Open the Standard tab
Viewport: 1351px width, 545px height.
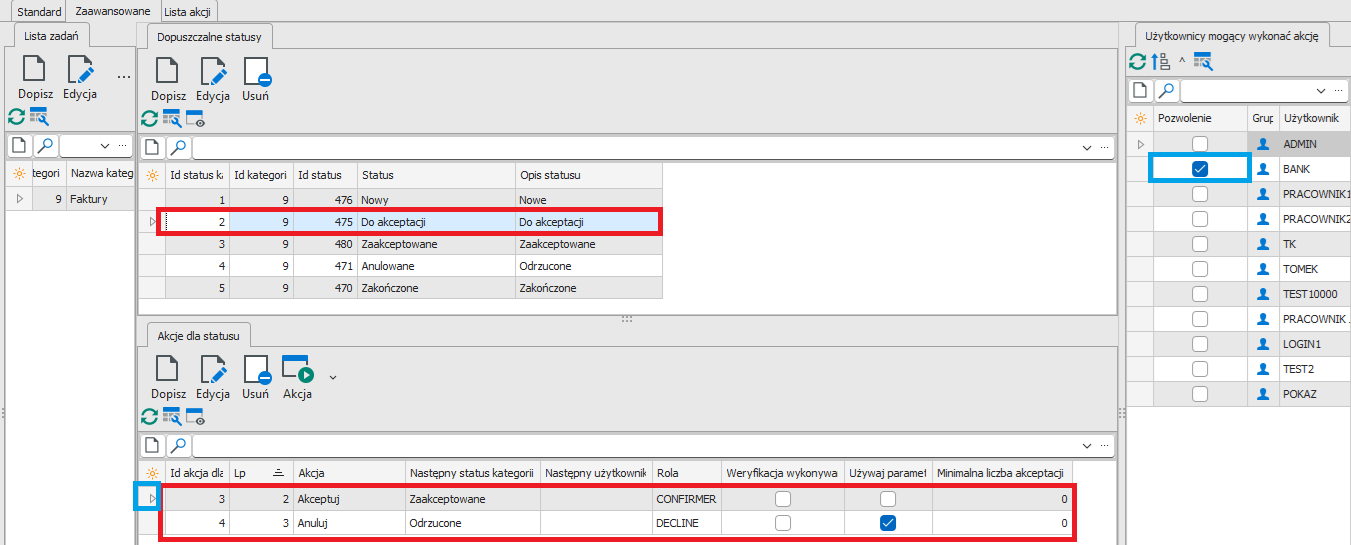(x=40, y=11)
